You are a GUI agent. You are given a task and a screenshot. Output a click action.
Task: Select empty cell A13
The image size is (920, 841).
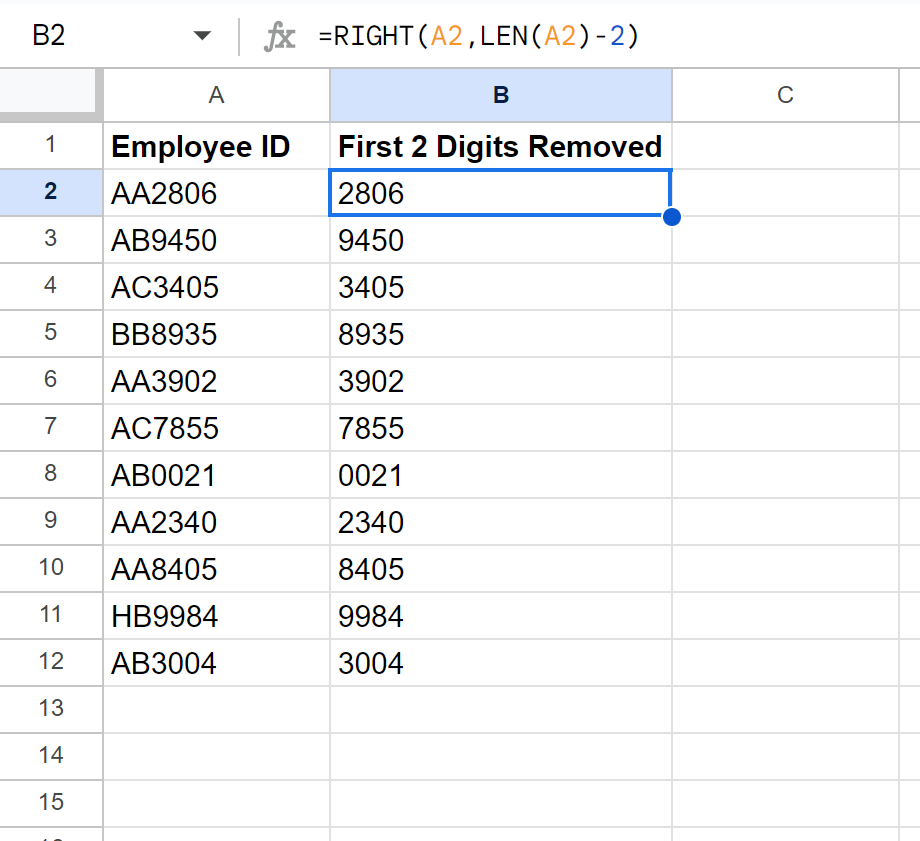coord(217,710)
